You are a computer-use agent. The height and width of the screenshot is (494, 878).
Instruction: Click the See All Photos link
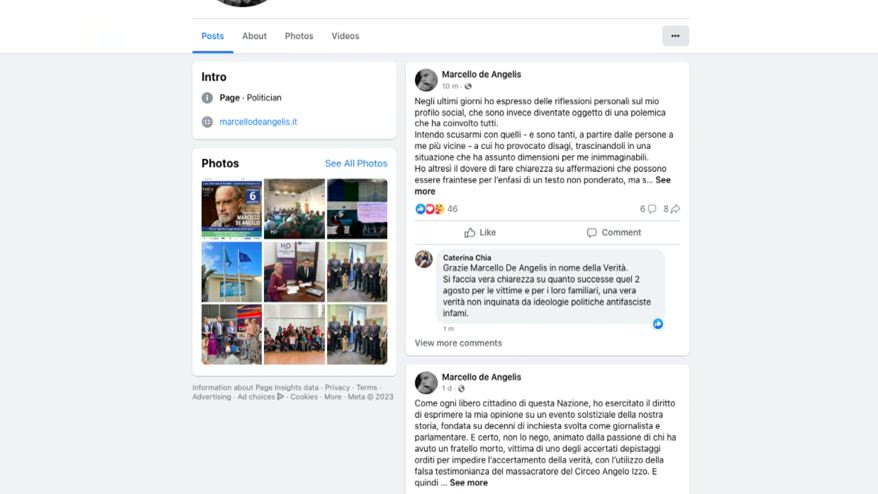[356, 164]
